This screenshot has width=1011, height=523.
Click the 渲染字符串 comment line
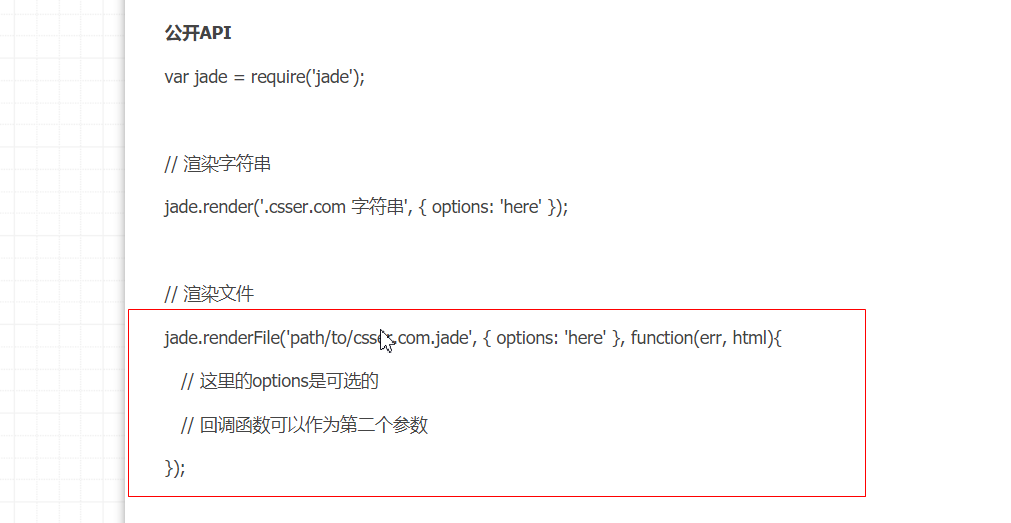(217, 164)
